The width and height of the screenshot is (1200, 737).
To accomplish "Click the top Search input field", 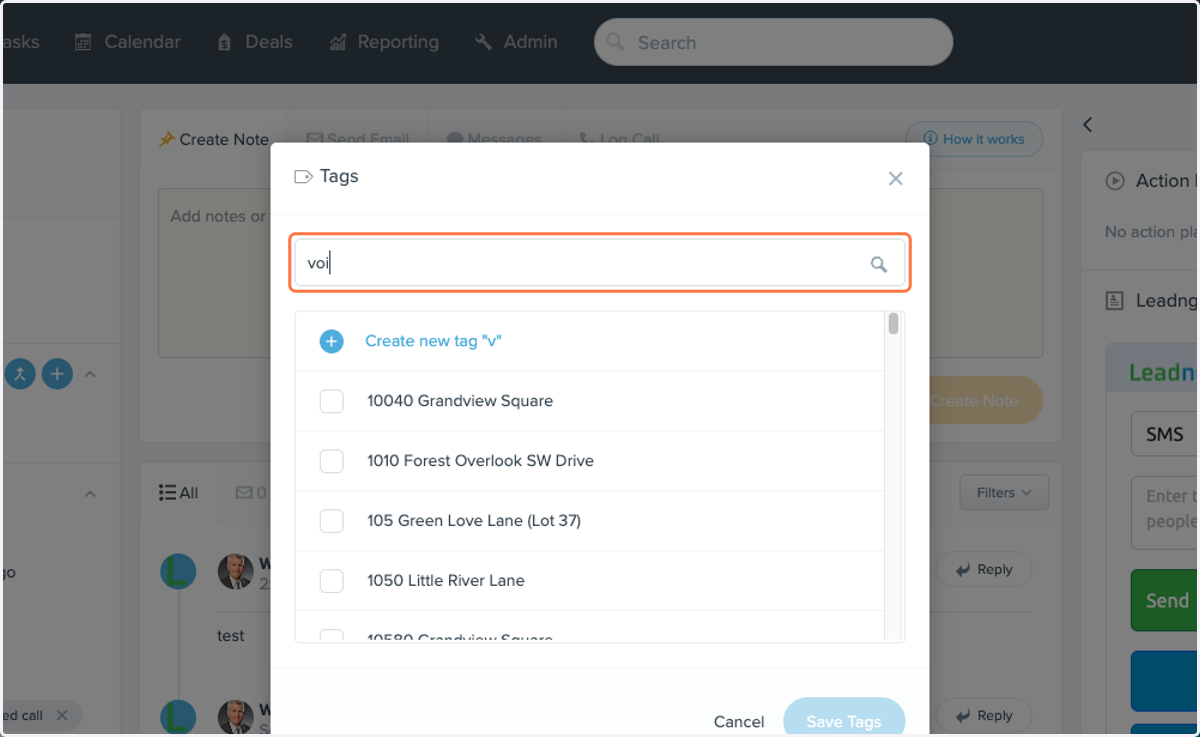I will pos(773,43).
